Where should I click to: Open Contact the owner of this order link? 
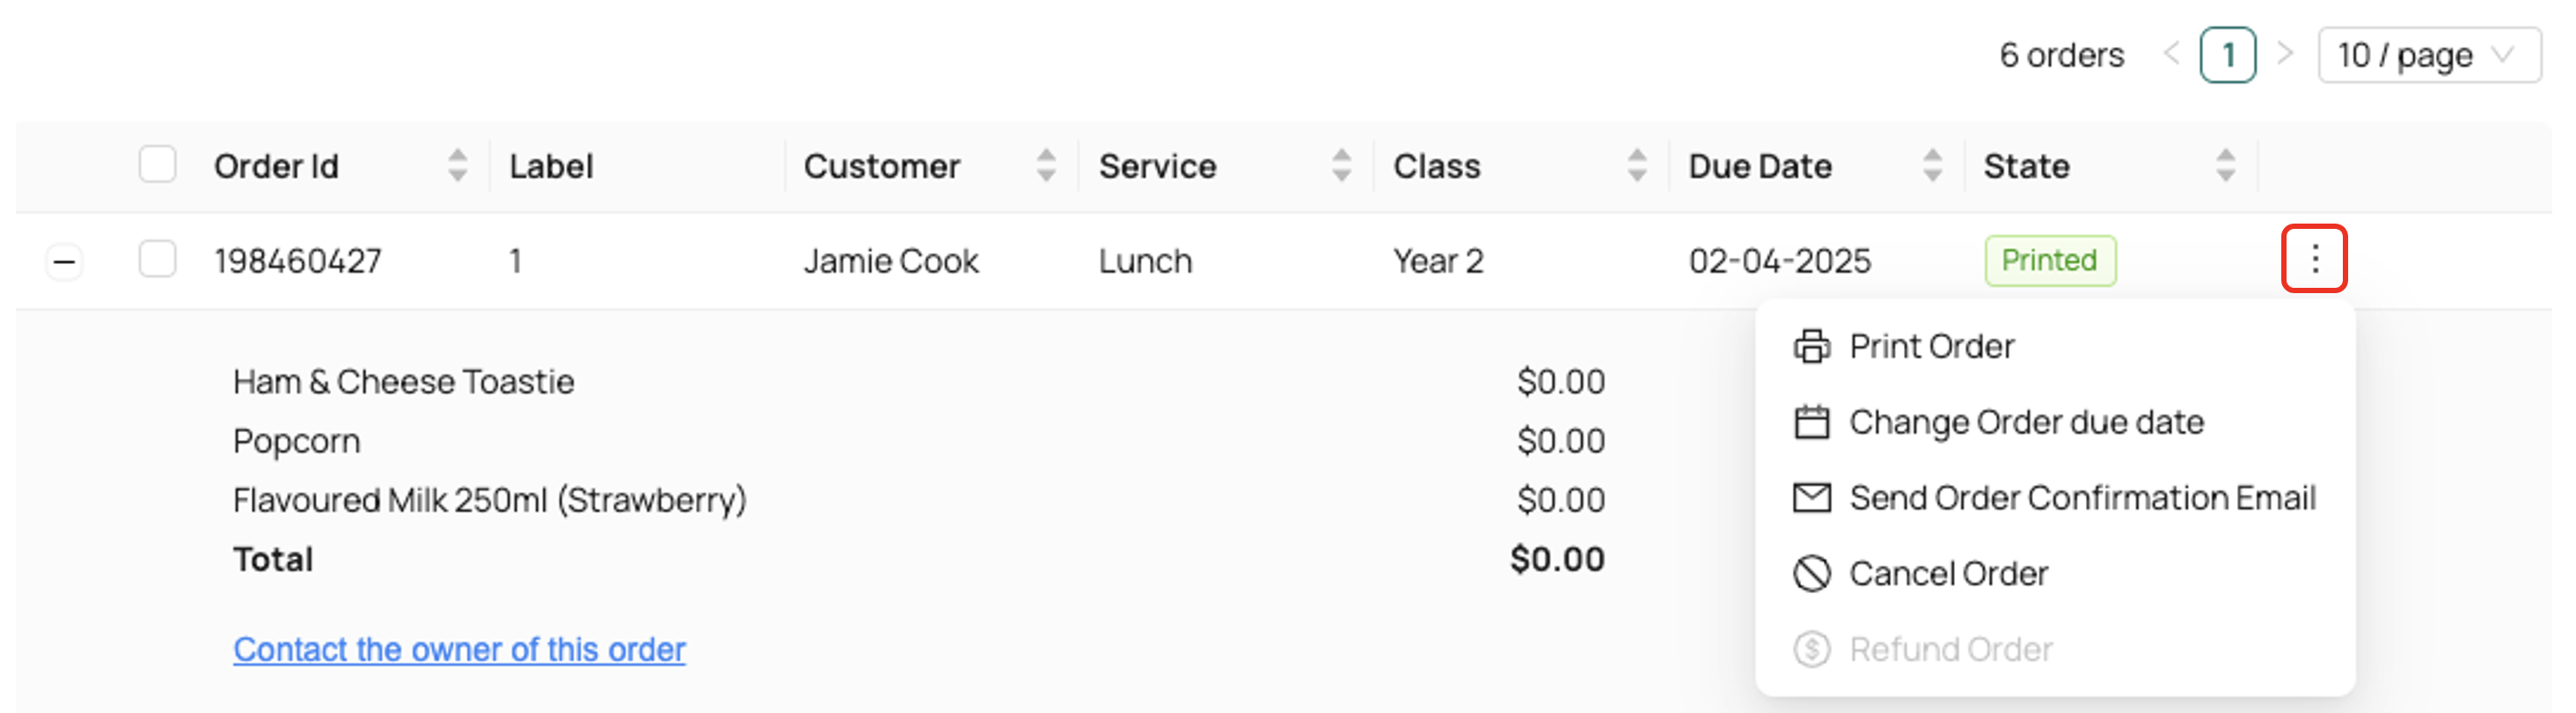click(x=459, y=649)
